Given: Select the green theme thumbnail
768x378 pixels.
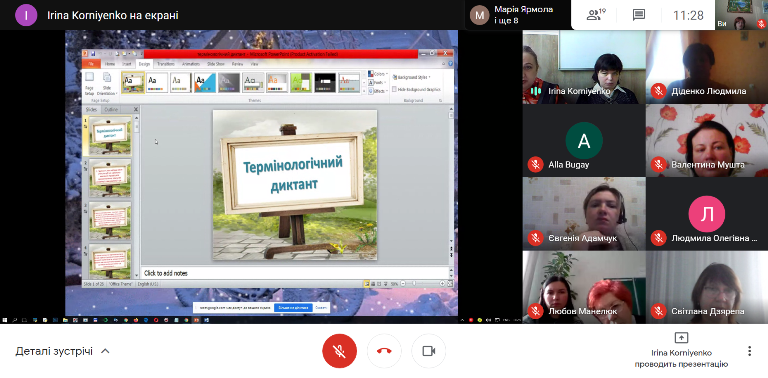Looking at the screenshot, I should click(301, 82).
